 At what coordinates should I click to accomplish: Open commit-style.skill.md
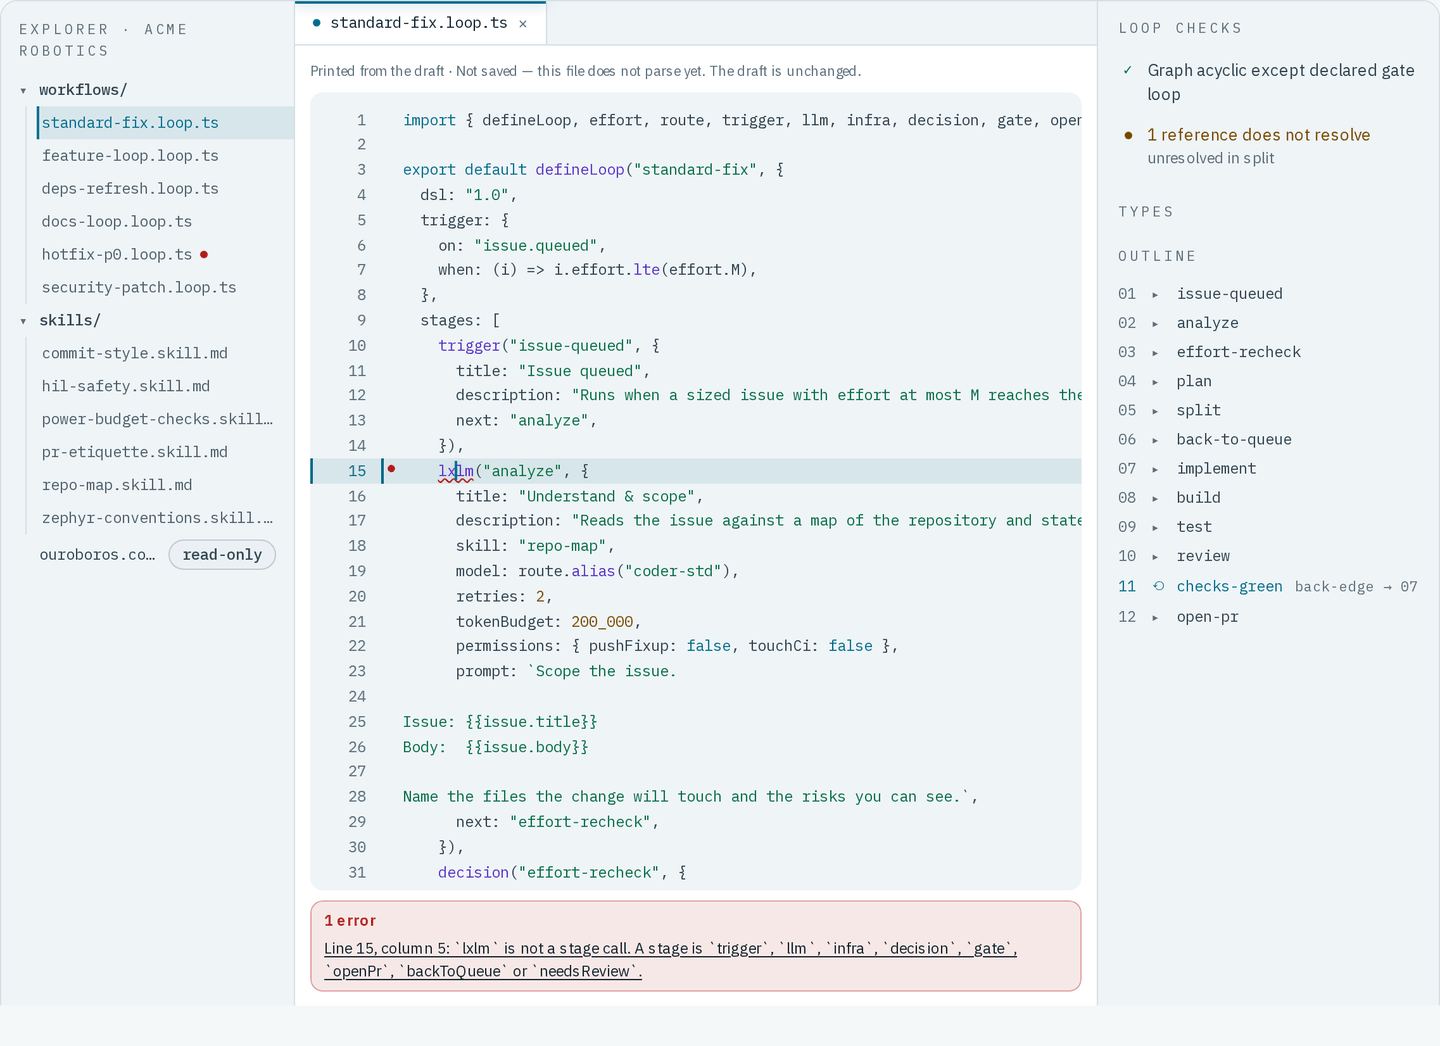[x=165, y=353]
